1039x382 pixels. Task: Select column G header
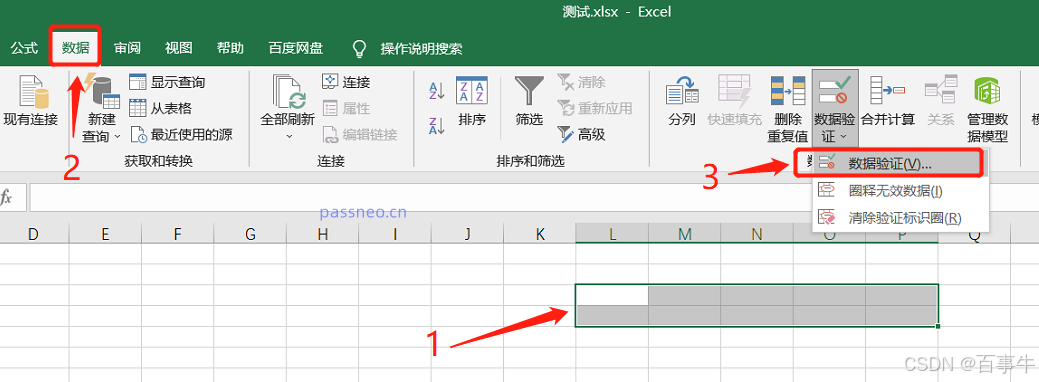(x=250, y=233)
